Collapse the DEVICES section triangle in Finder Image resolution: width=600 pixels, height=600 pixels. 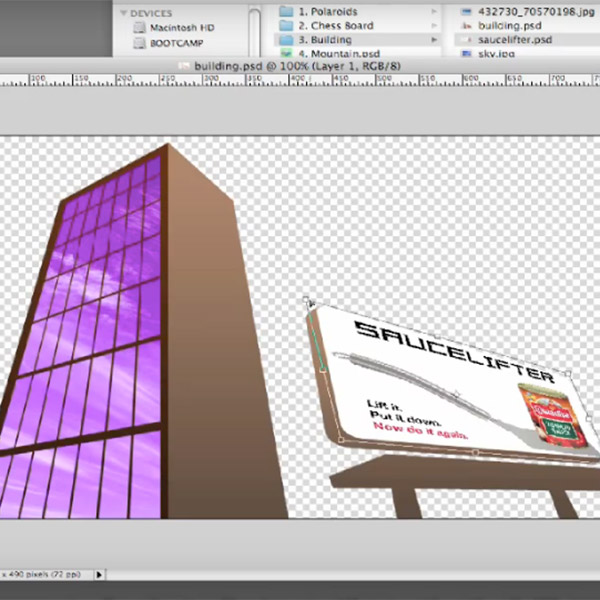tap(123, 13)
